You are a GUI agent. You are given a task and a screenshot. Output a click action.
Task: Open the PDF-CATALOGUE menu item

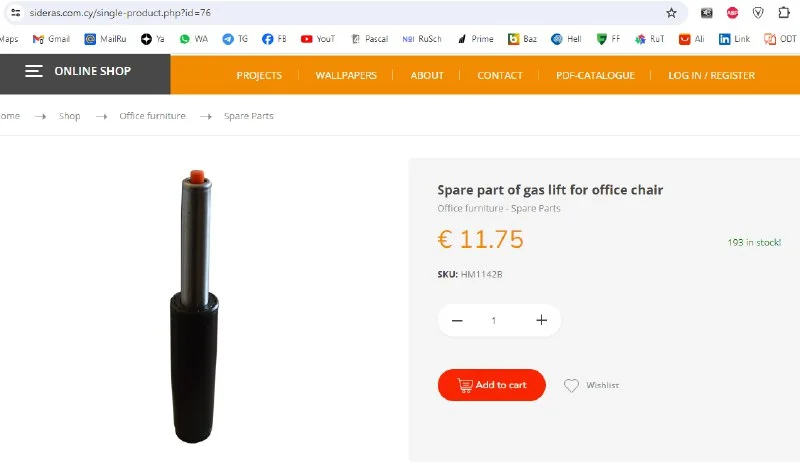tap(595, 75)
